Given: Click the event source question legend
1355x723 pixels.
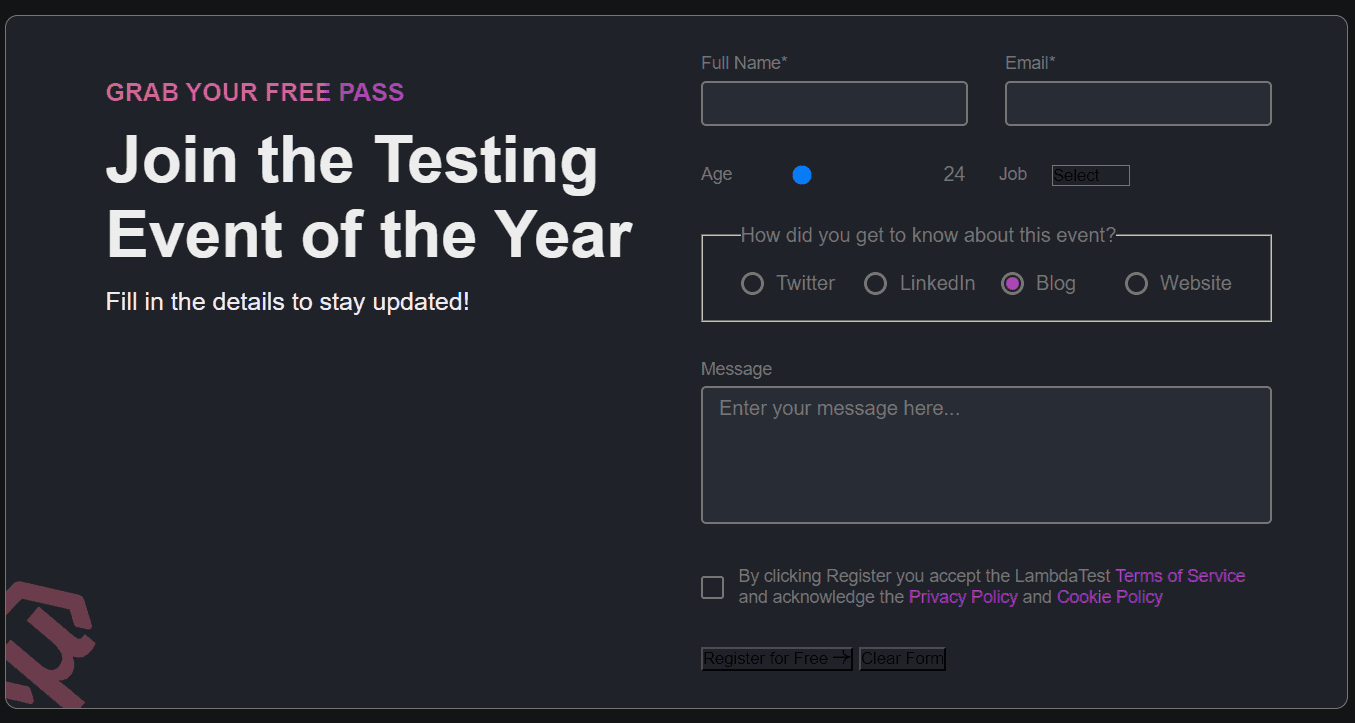Looking at the screenshot, I should coord(928,236).
